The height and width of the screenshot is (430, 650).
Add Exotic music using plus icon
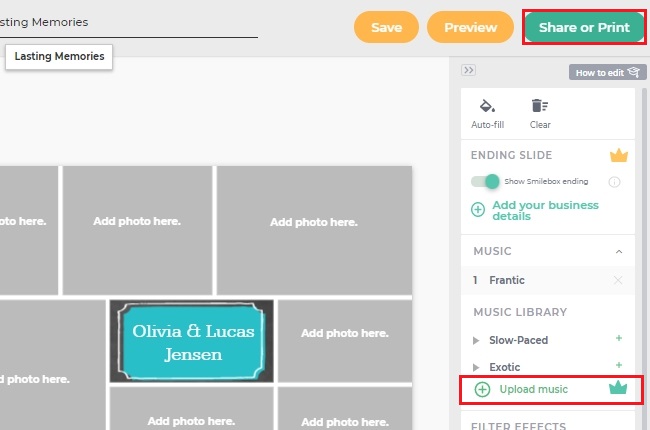pyautogui.click(x=619, y=366)
